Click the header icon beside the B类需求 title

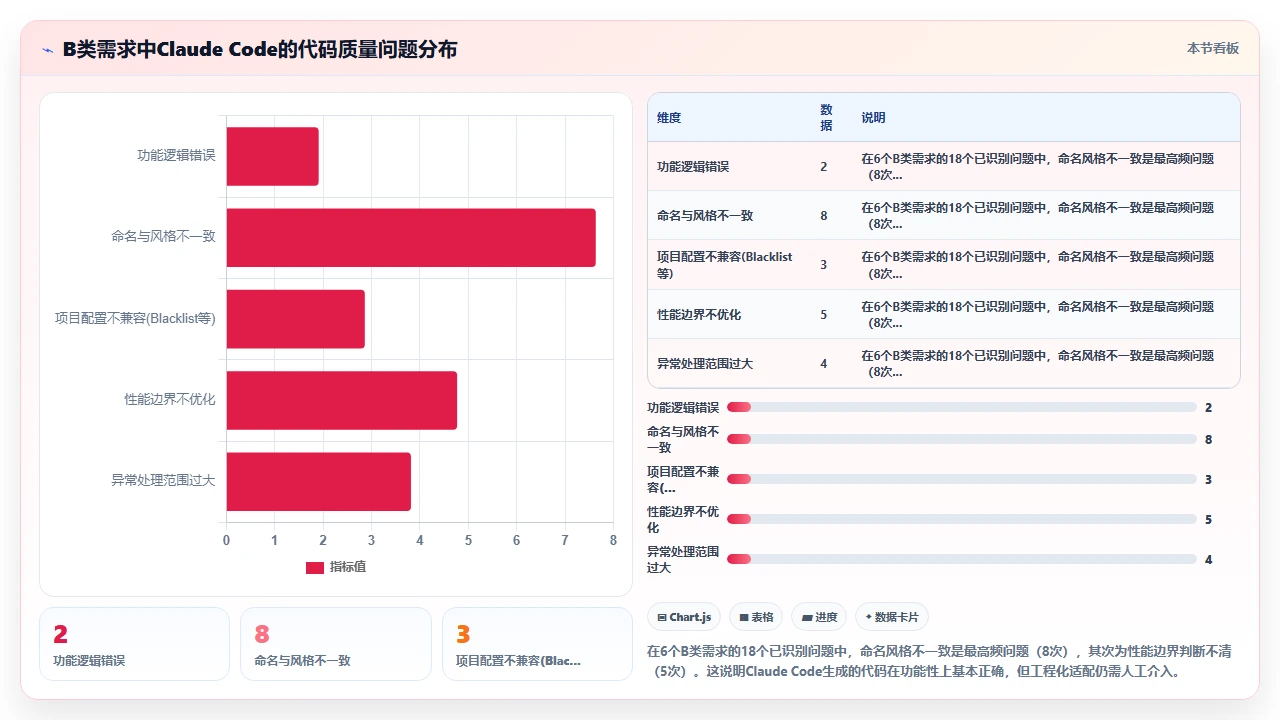(x=48, y=49)
